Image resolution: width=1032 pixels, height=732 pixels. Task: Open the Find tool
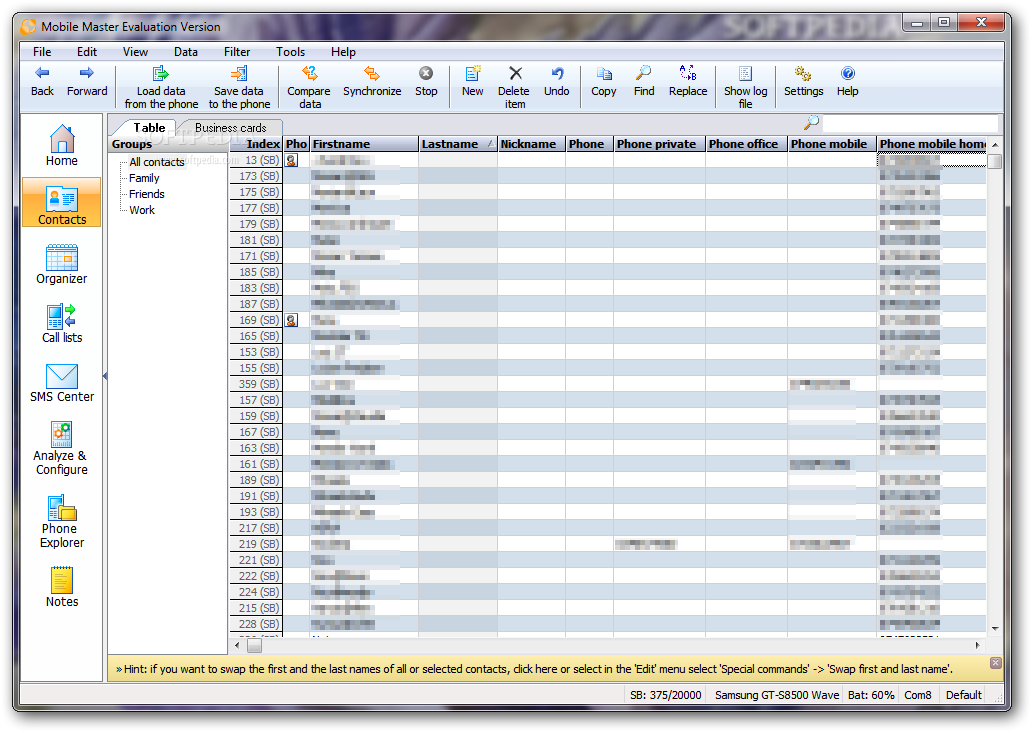click(x=644, y=81)
